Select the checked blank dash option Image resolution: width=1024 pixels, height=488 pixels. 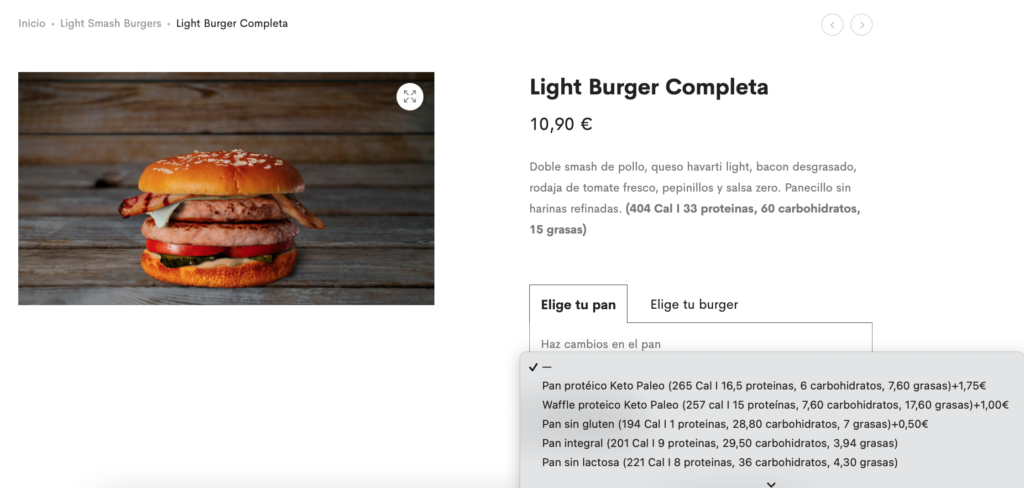pyautogui.click(x=546, y=367)
